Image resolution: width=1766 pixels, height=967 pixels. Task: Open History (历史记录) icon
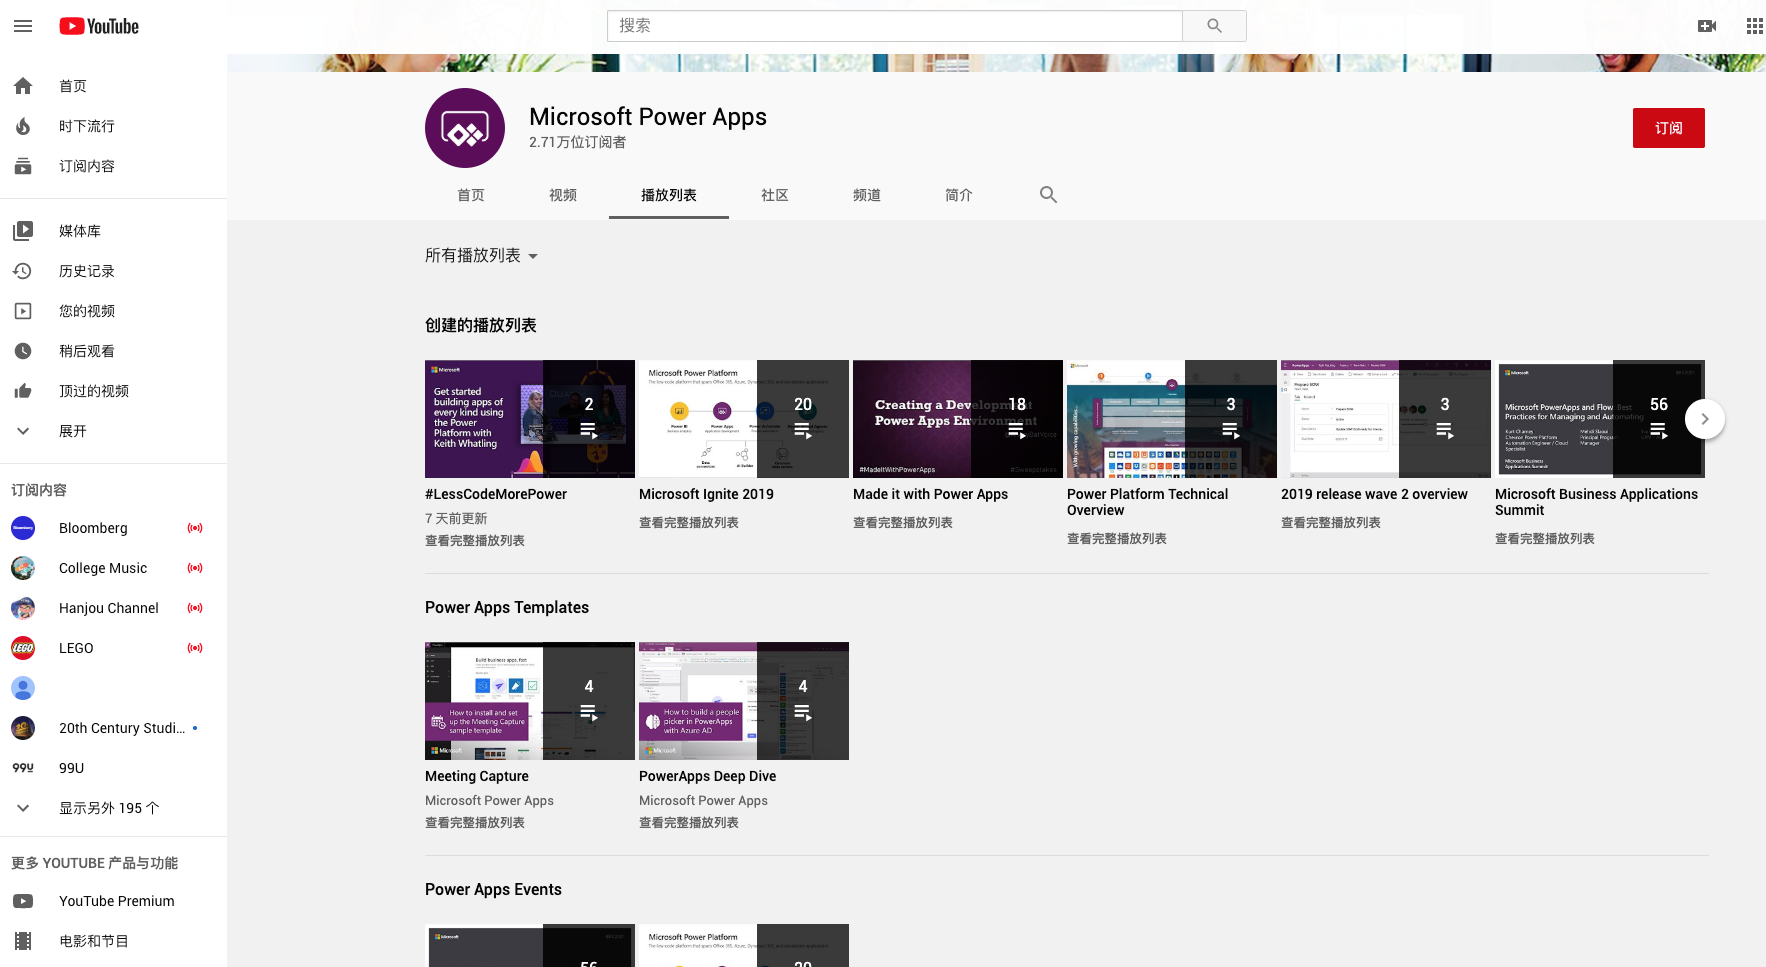[23, 271]
